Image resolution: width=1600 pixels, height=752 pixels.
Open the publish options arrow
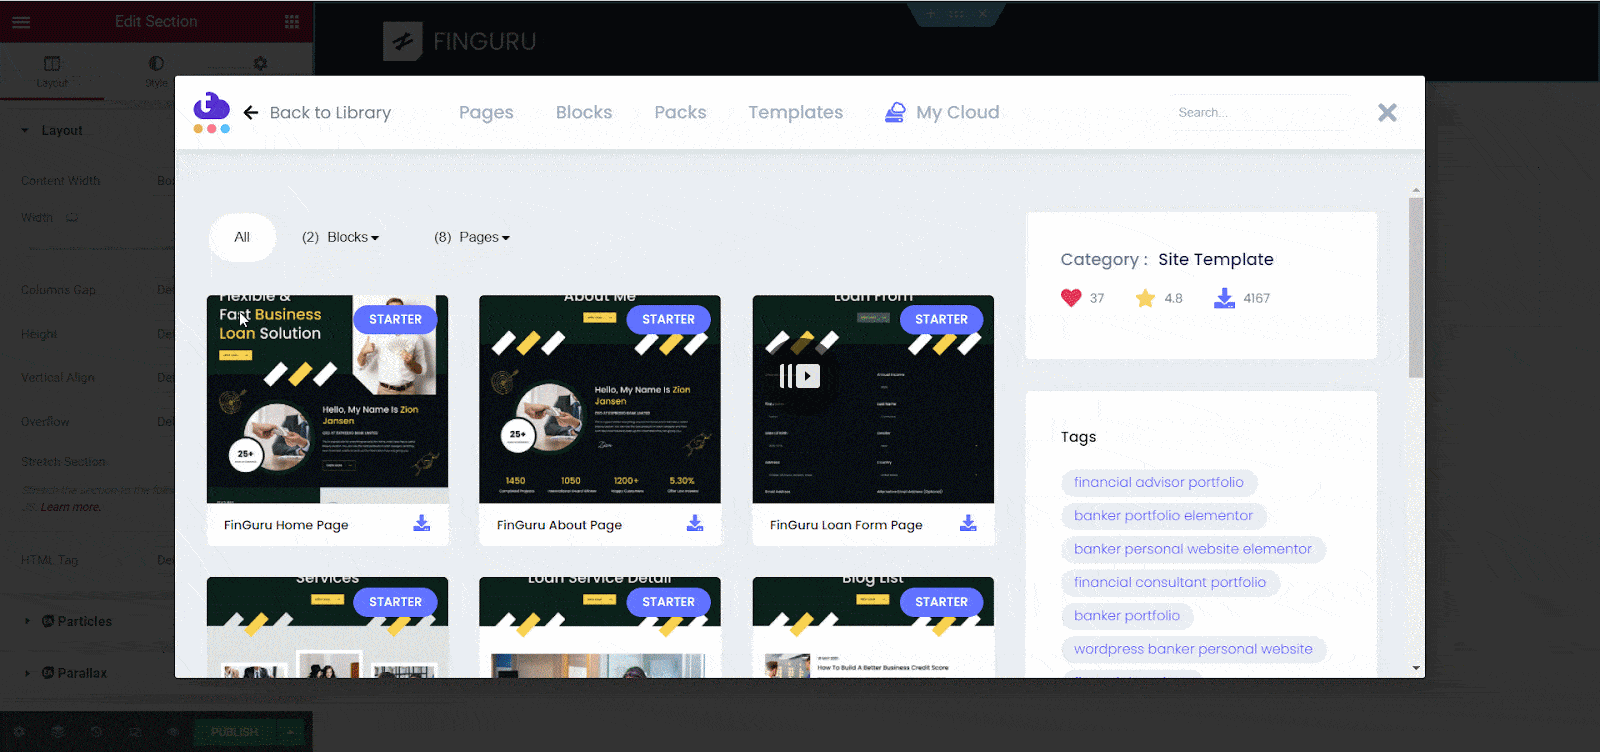290,732
